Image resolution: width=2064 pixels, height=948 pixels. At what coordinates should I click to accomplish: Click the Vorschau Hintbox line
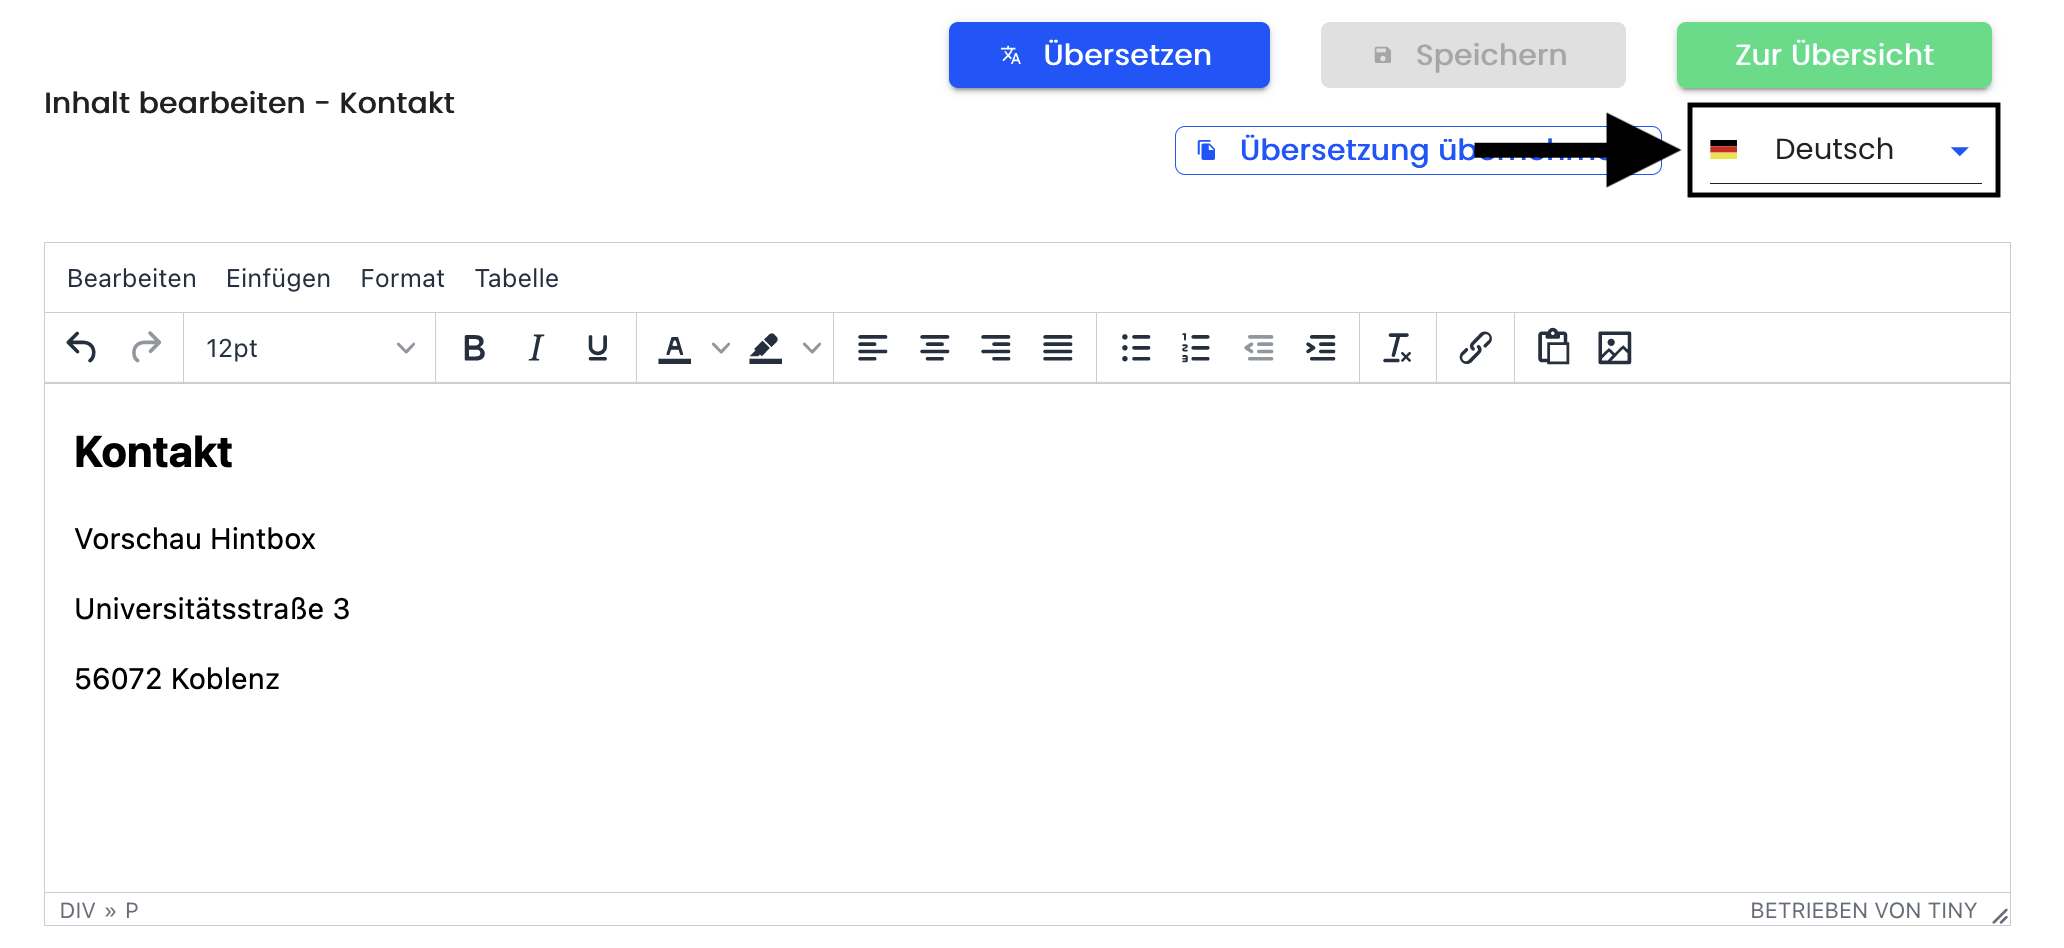coord(195,539)
